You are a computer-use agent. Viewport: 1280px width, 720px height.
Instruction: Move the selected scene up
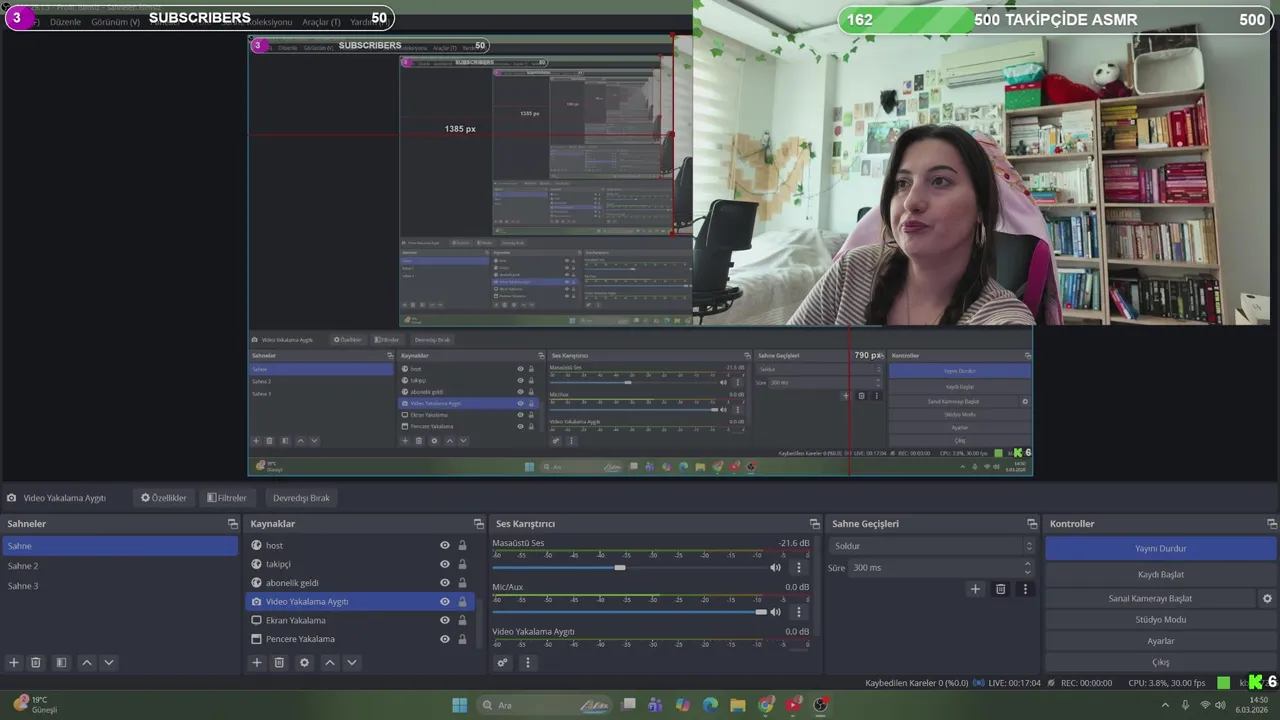click(87, 662)
